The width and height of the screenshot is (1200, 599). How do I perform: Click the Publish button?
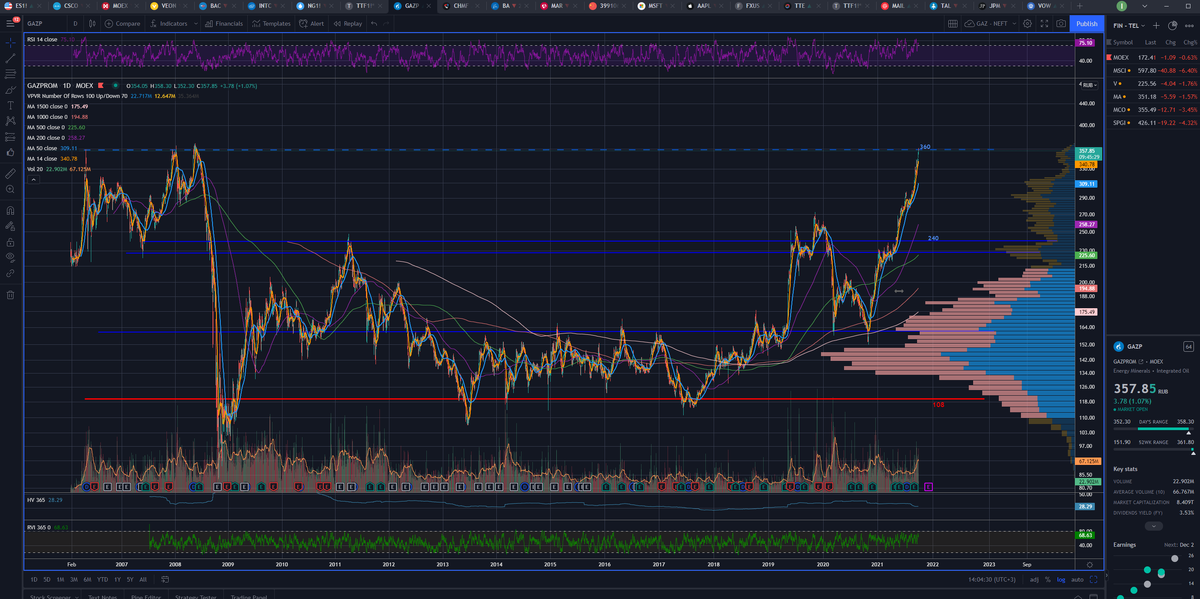1086,23
